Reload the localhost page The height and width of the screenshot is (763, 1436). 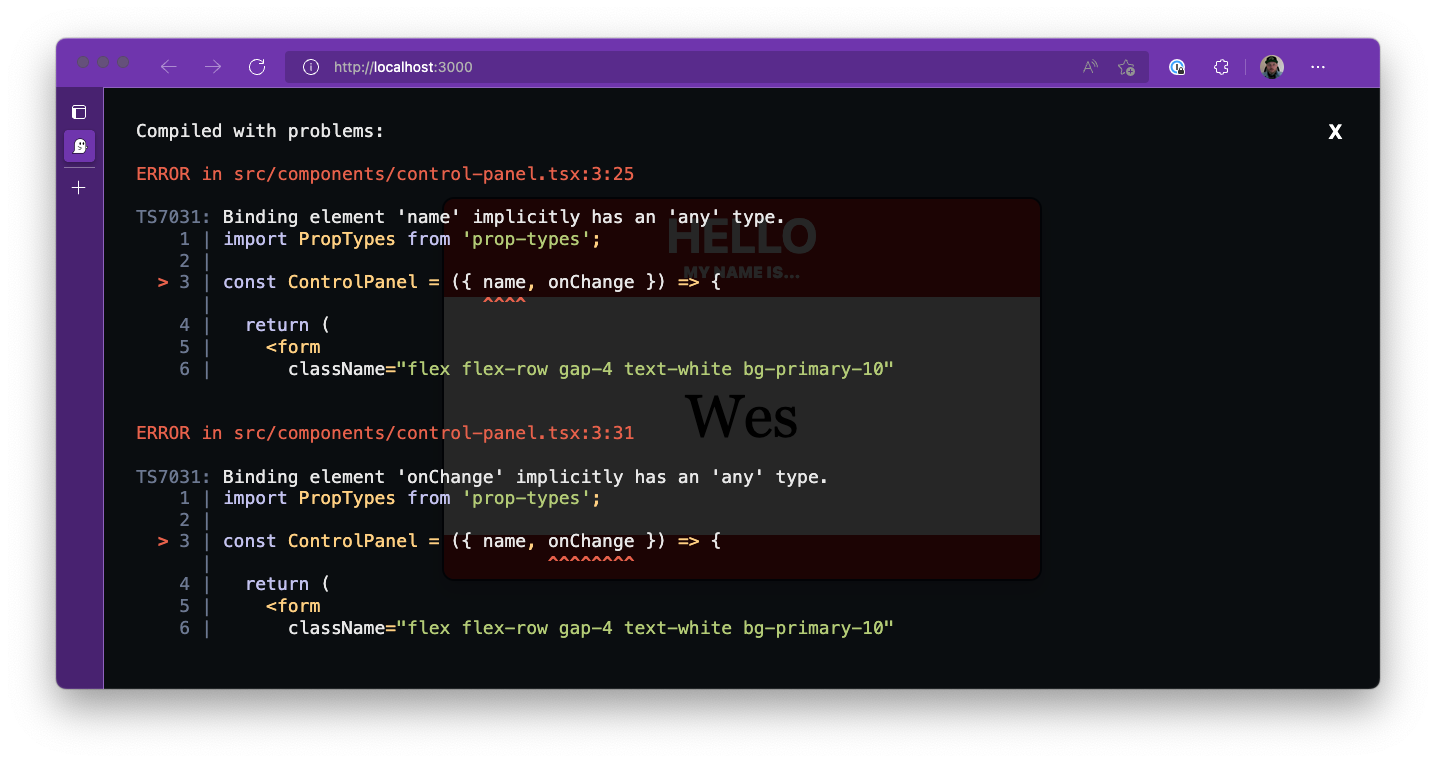(x=257, y=67)
